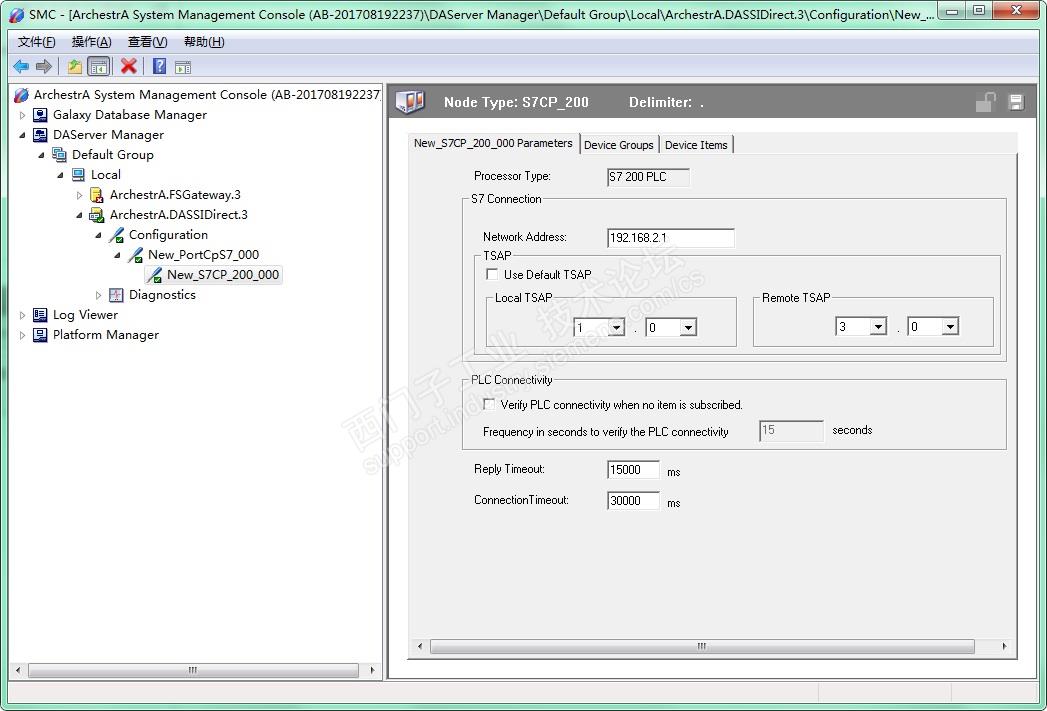
Task: Click the right arrow of parameters scrollbar
Action: 1004,646
